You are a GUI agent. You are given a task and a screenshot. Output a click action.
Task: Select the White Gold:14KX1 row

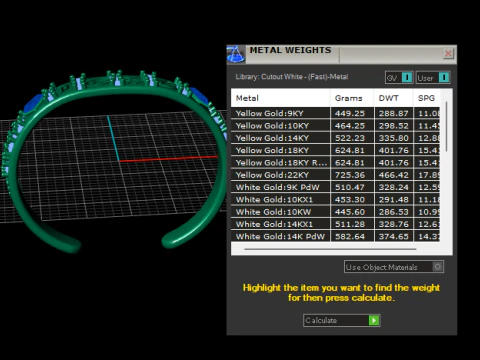[x=335, y=224]
